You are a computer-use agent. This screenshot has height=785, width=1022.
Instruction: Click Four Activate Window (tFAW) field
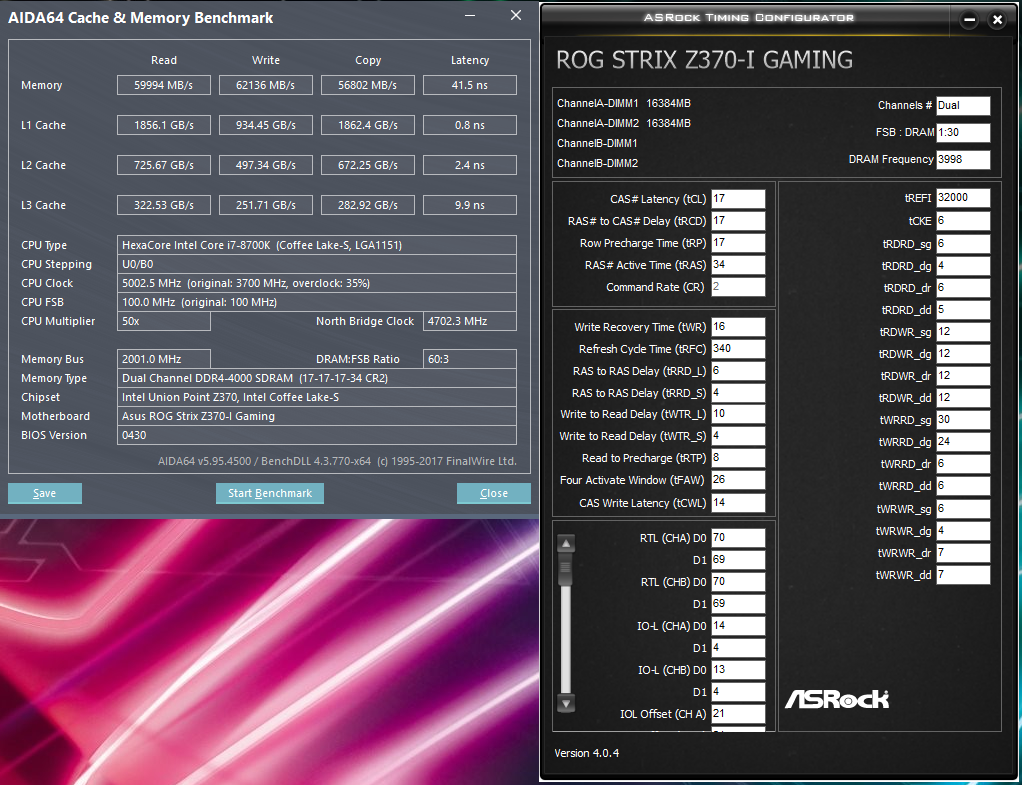[738, 480]
